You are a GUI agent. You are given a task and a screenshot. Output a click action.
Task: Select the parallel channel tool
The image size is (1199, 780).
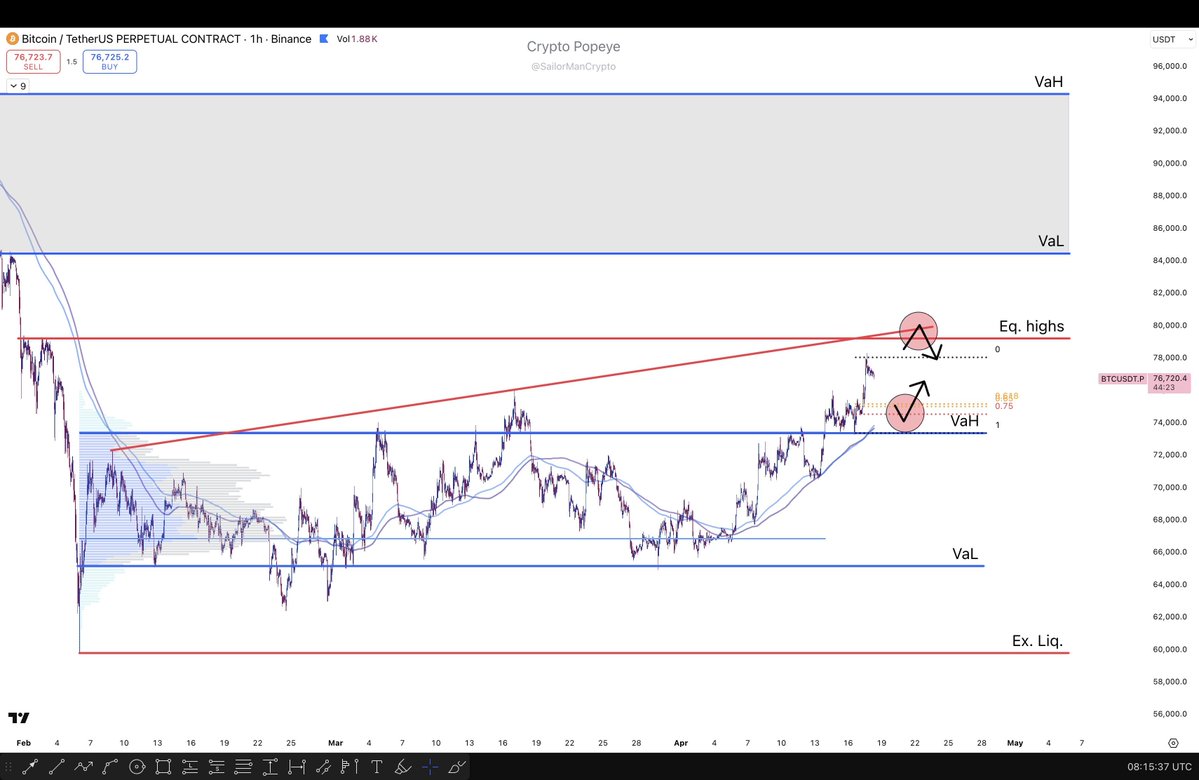pyautogui.click(x=323, y=766)
